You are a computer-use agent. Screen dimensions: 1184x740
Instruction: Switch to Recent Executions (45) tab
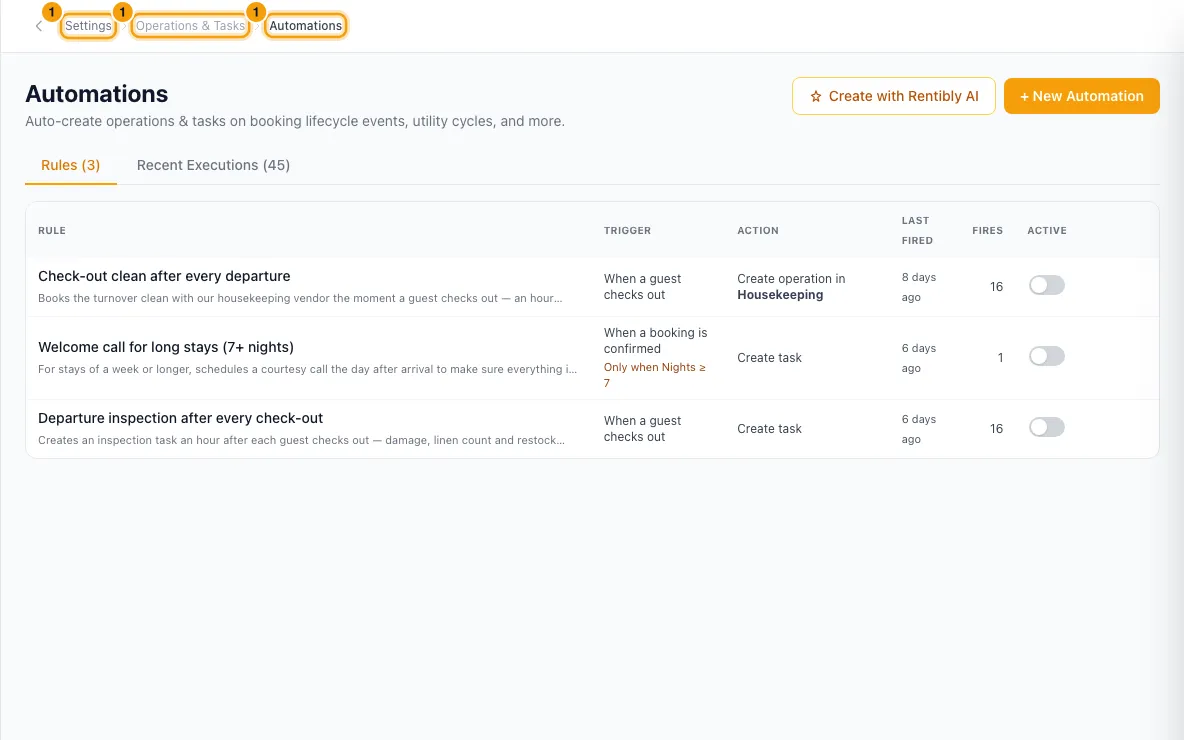(213, 165)
